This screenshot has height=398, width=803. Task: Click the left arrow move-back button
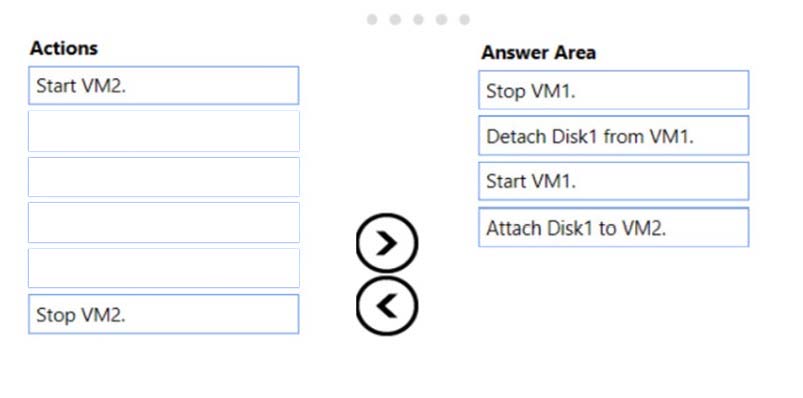[387, 306]
